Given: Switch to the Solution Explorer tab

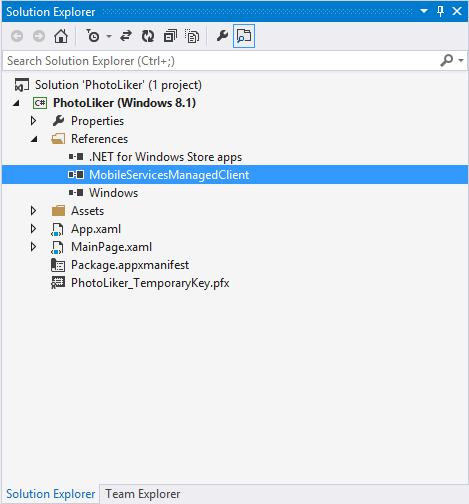Looking at the screenshot, I should 51,494.
